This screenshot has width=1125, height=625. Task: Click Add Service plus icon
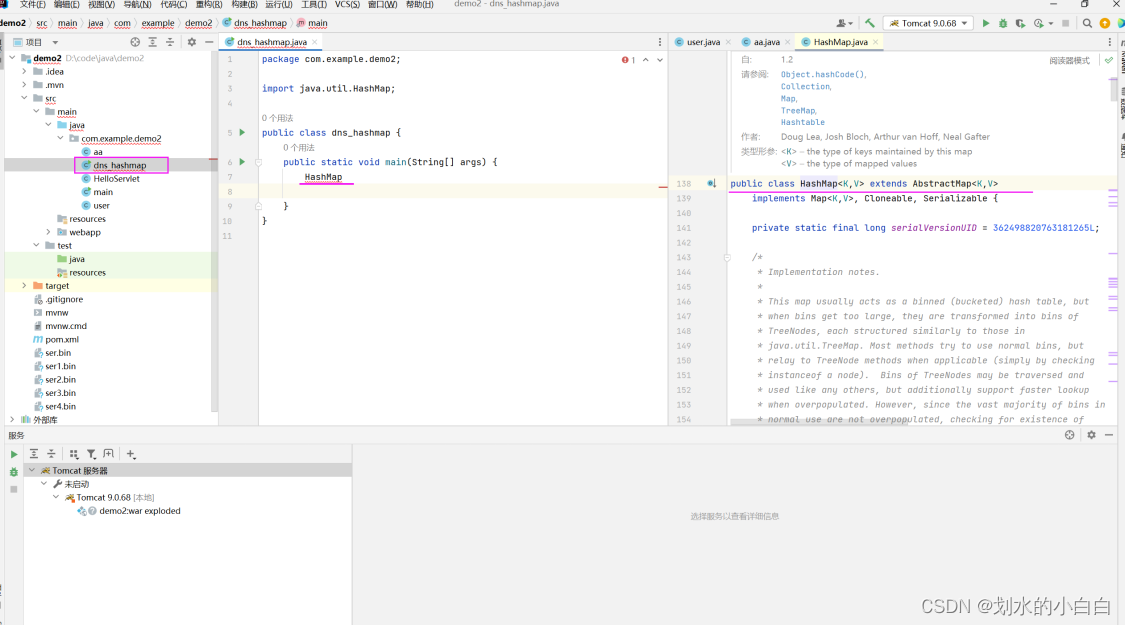pos(131,454)
